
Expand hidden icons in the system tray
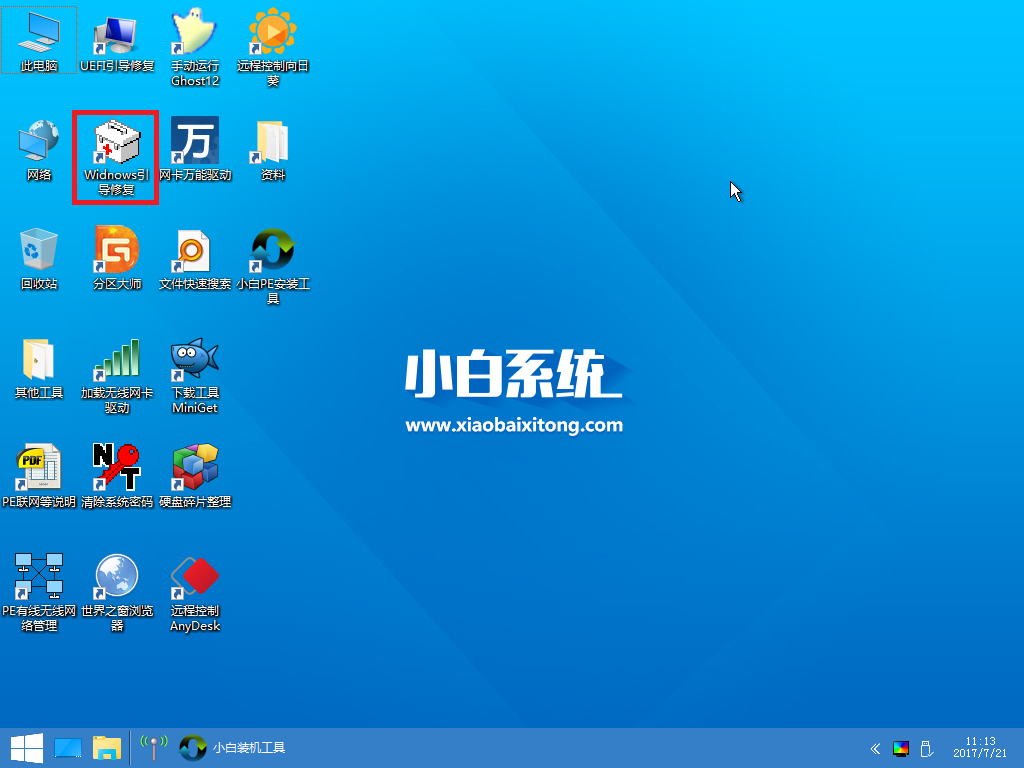tap(875, 748)
